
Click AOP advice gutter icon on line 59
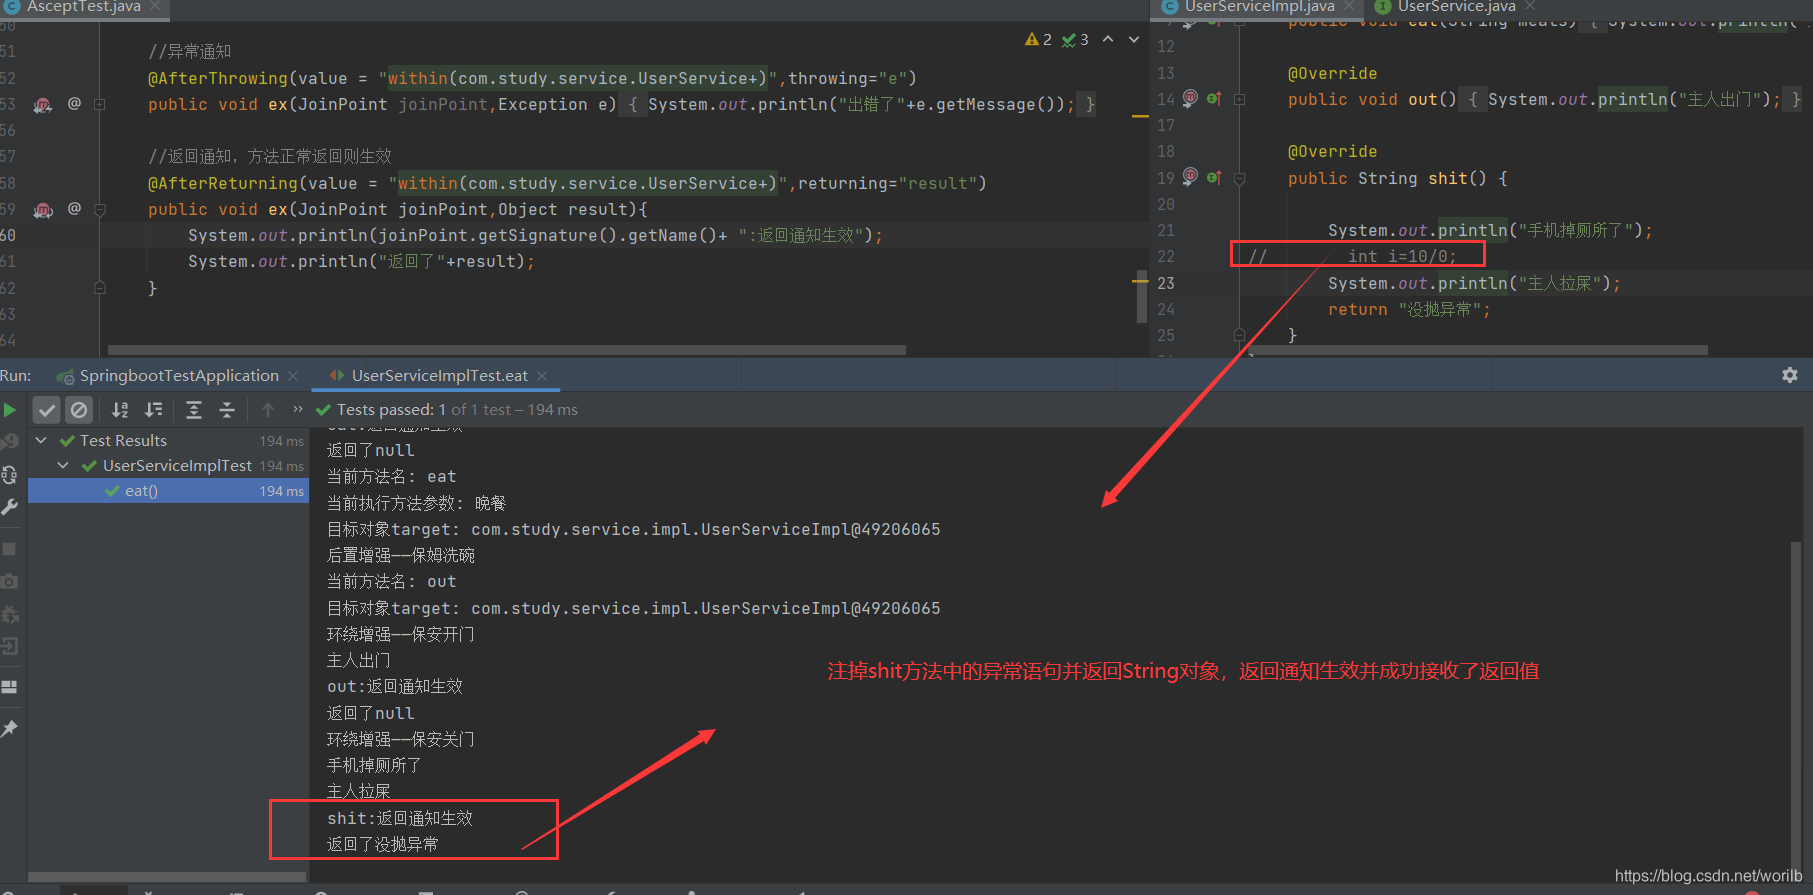coord(43,210)
